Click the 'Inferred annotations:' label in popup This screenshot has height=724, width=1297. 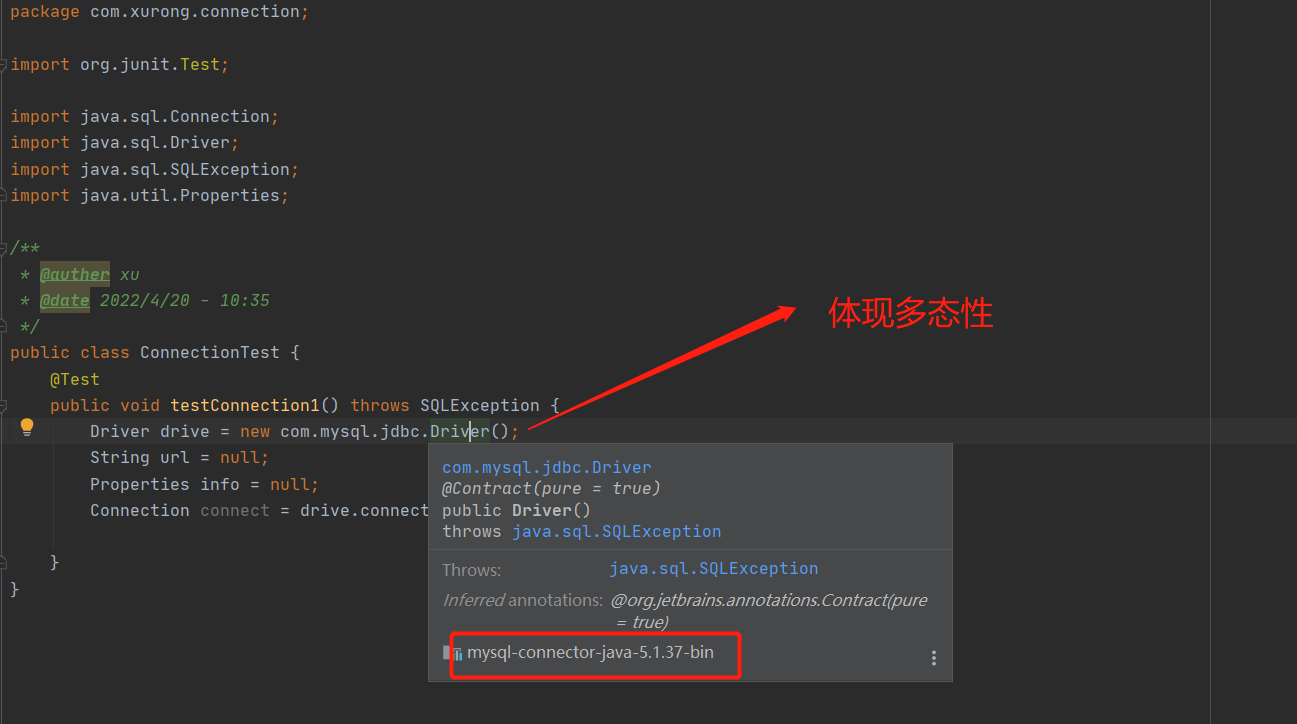point(523,600)
